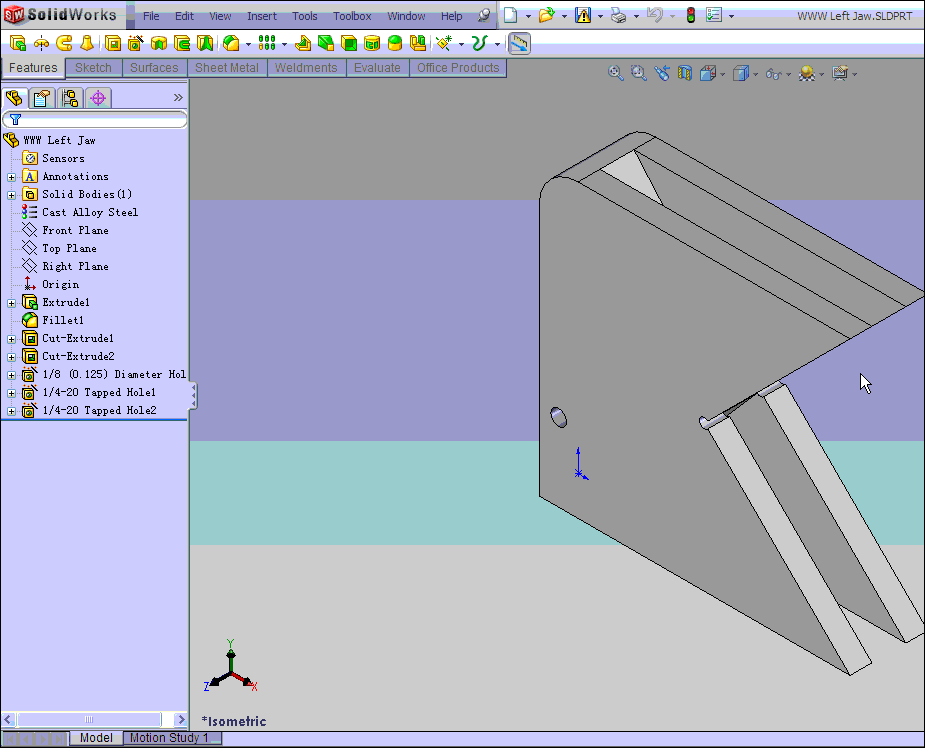
Task: Select the Swept Cut tool
Action: click(x=182, y=43)
